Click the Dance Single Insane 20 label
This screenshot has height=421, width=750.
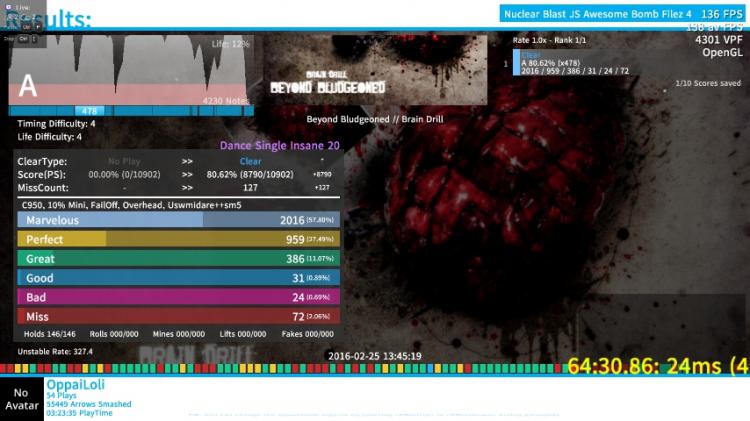[279, 145]
